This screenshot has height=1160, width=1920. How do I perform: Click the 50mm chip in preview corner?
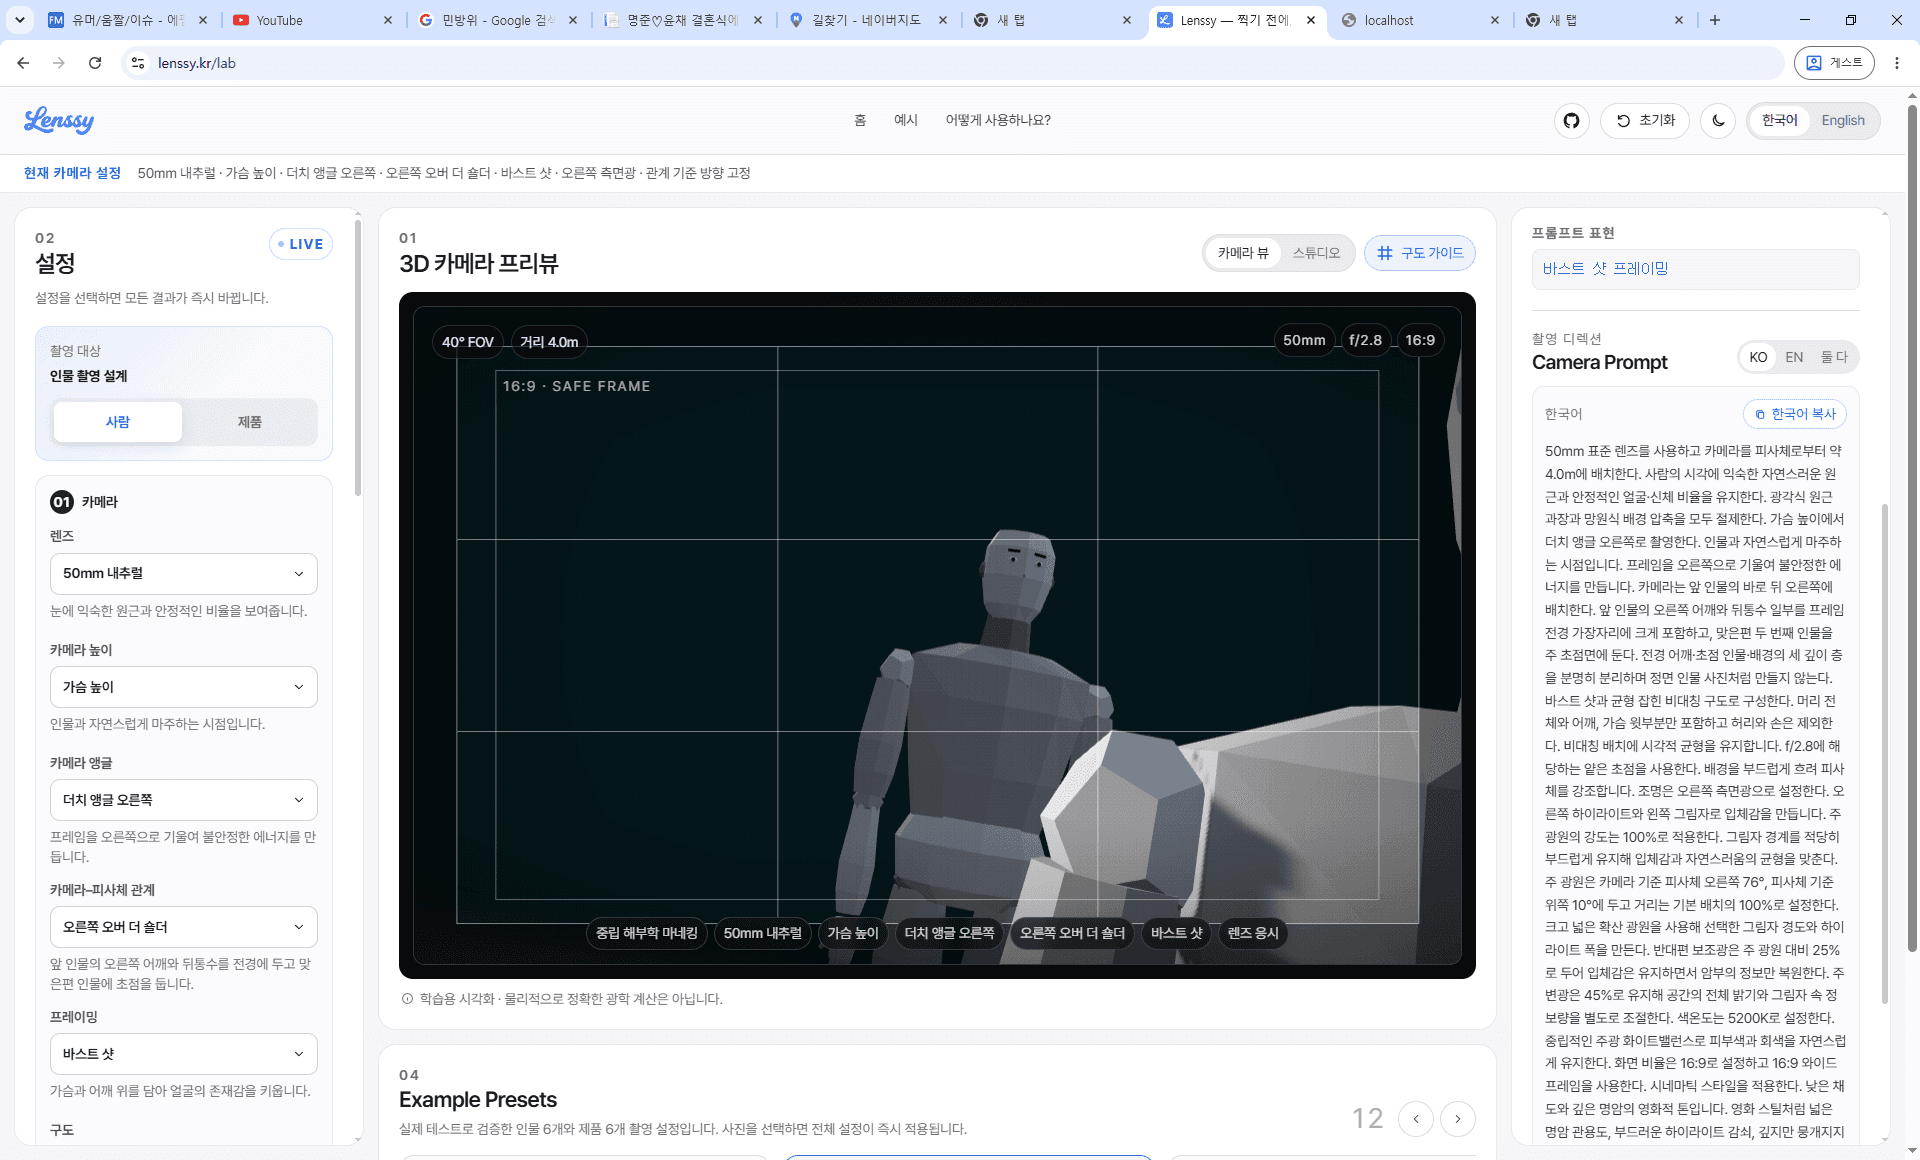click(x=1304, y=341)
